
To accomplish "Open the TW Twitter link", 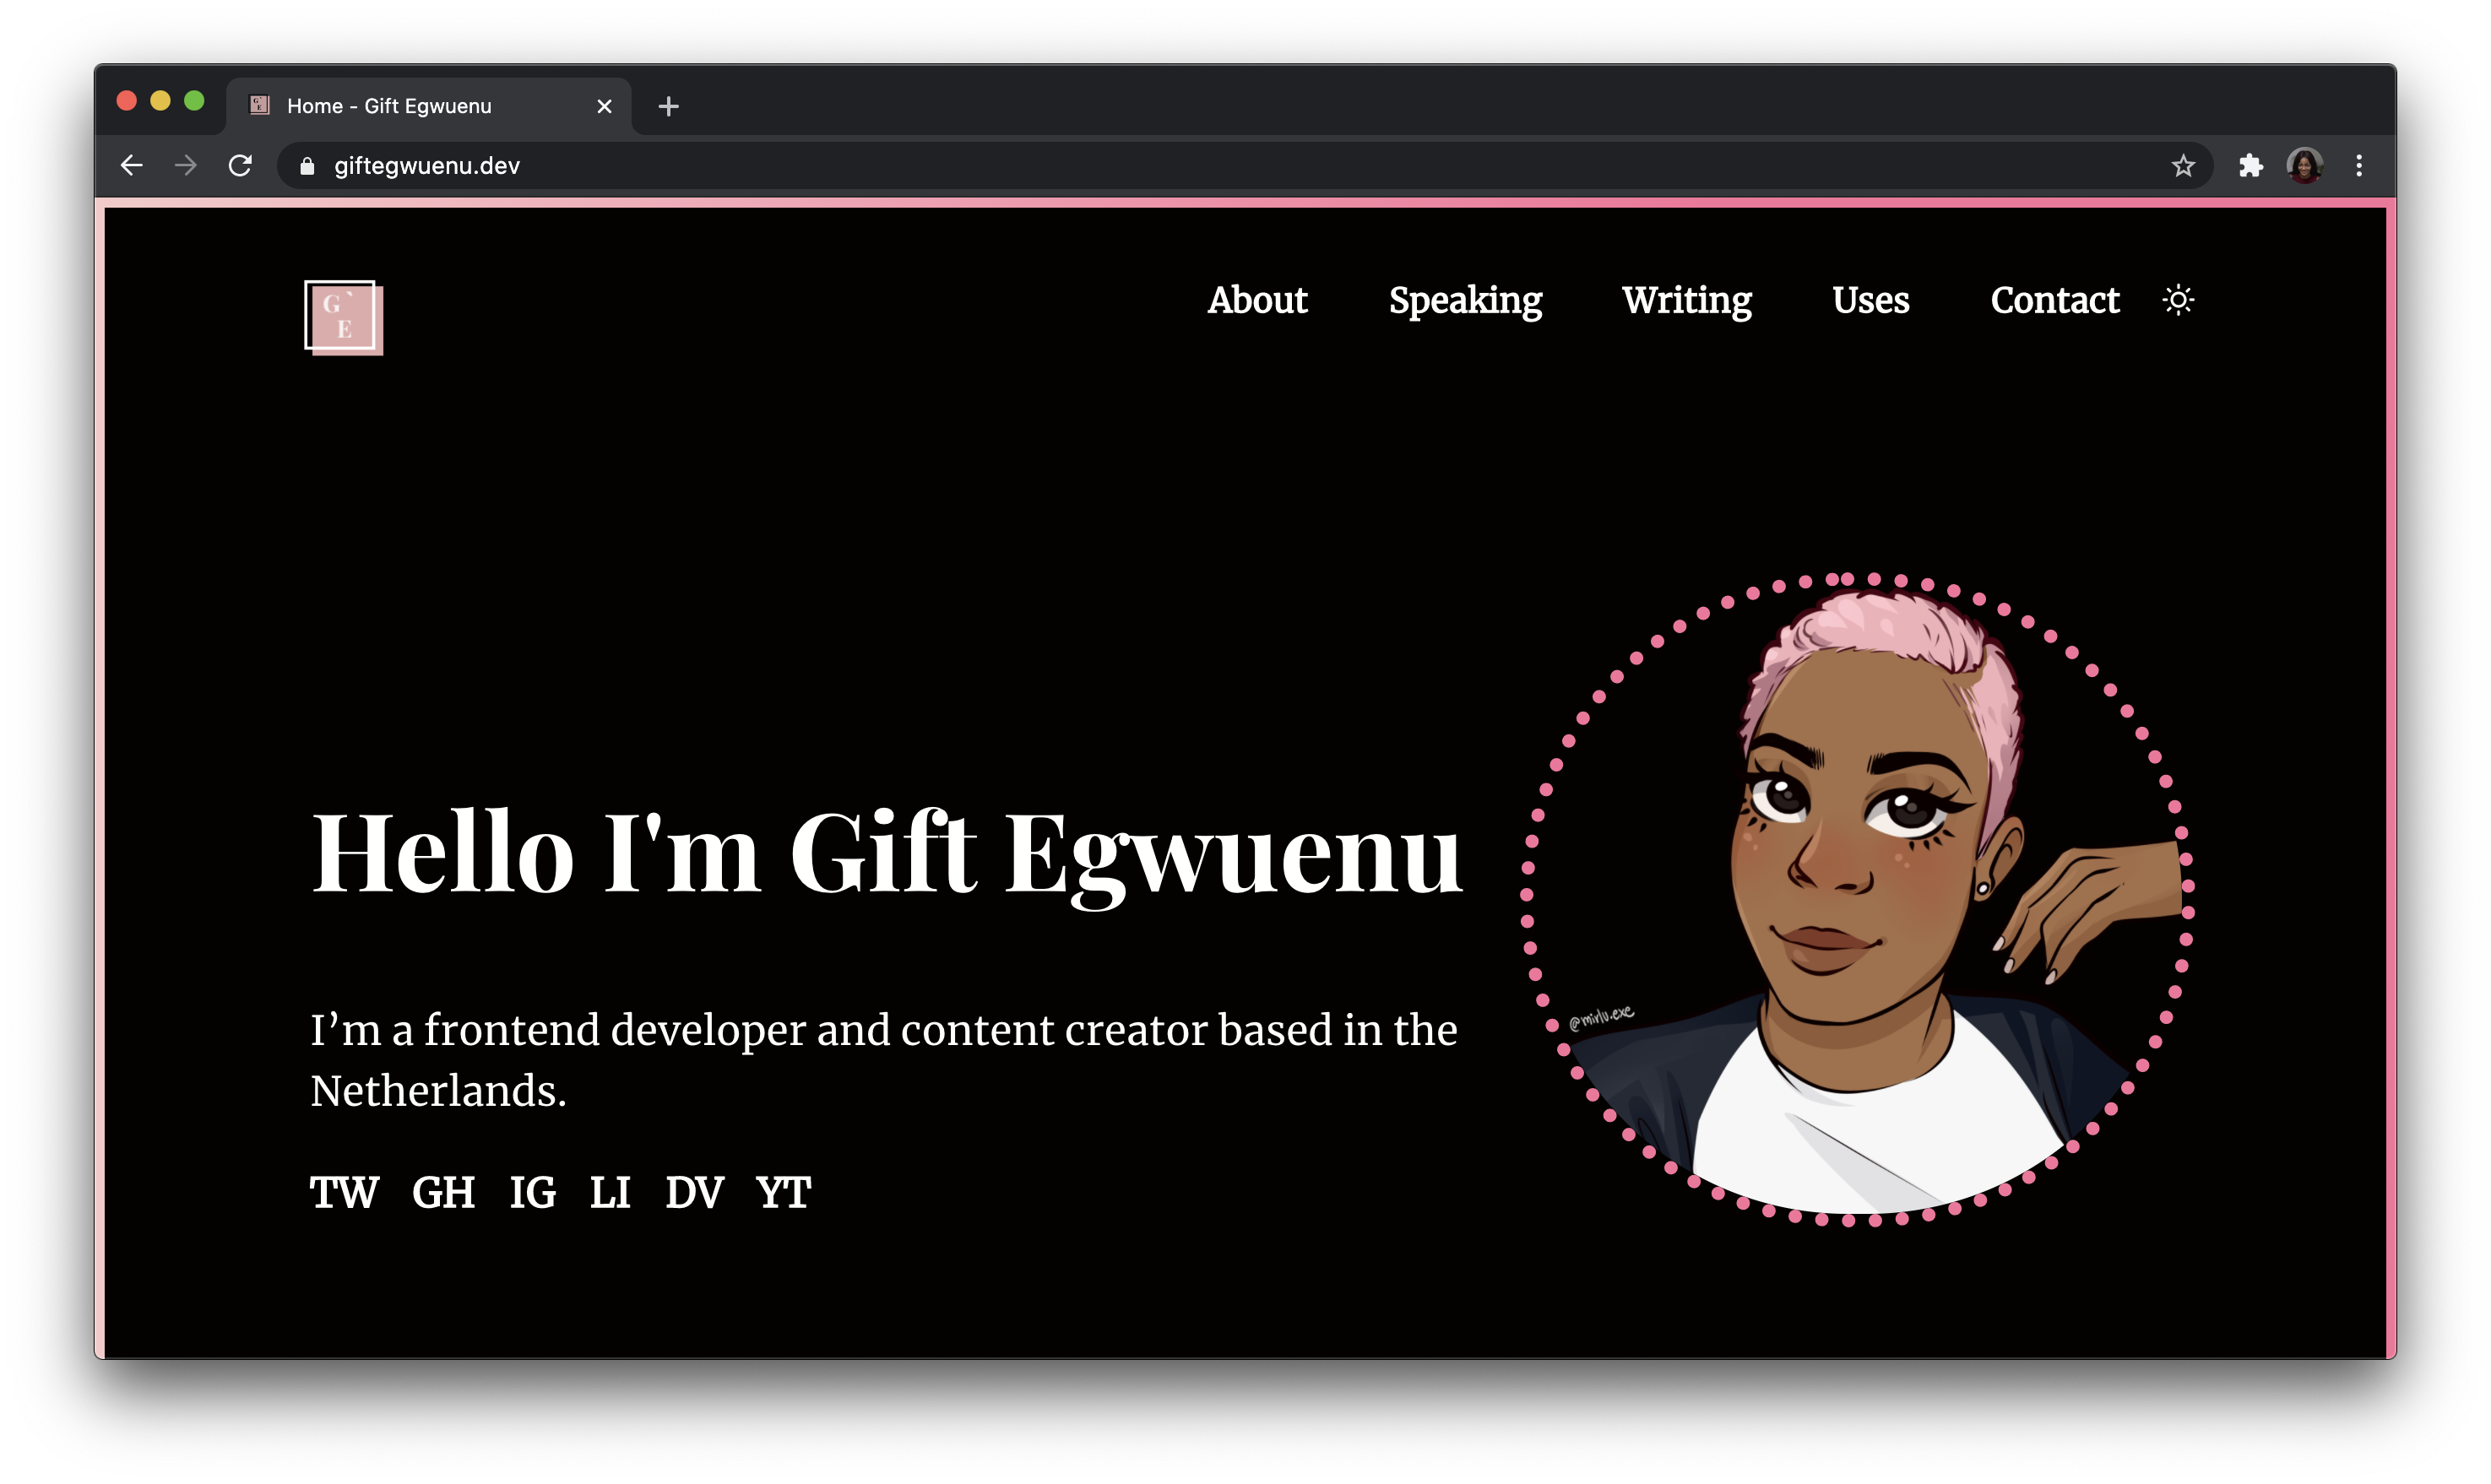I will (344, 1192).
